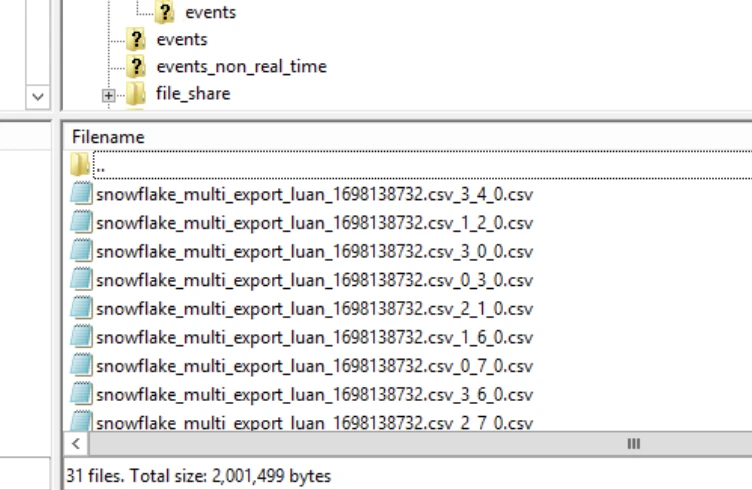This screenshot has width=752, height=490.
Task: Select the file_share folder label in the tree
Action: pos(193,94)
